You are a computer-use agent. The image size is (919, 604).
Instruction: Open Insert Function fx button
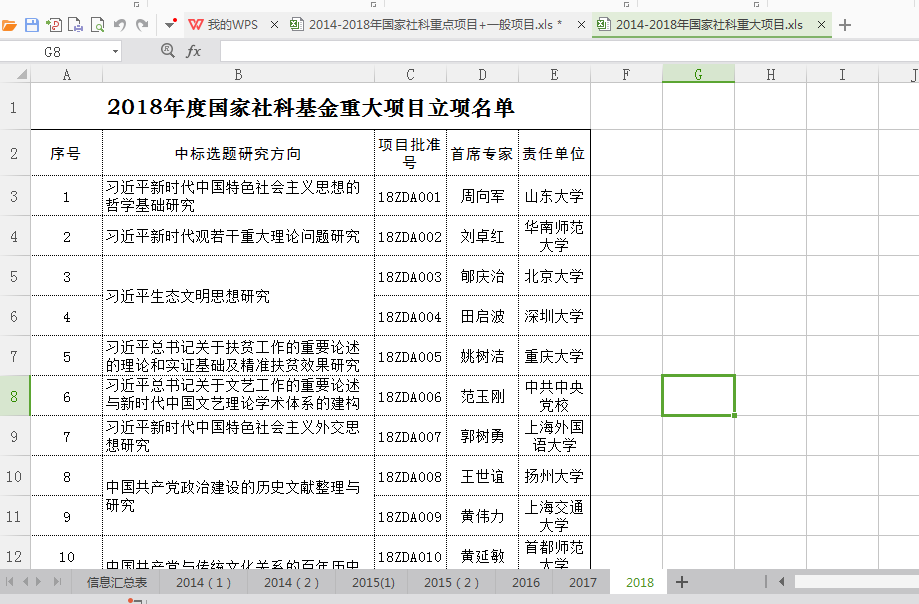(193, 52)
